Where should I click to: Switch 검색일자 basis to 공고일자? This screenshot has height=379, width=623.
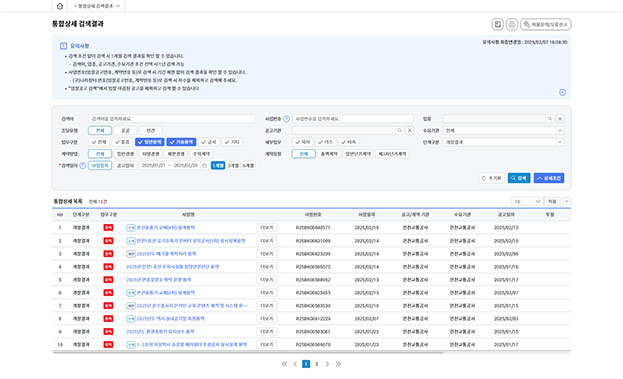125,166
